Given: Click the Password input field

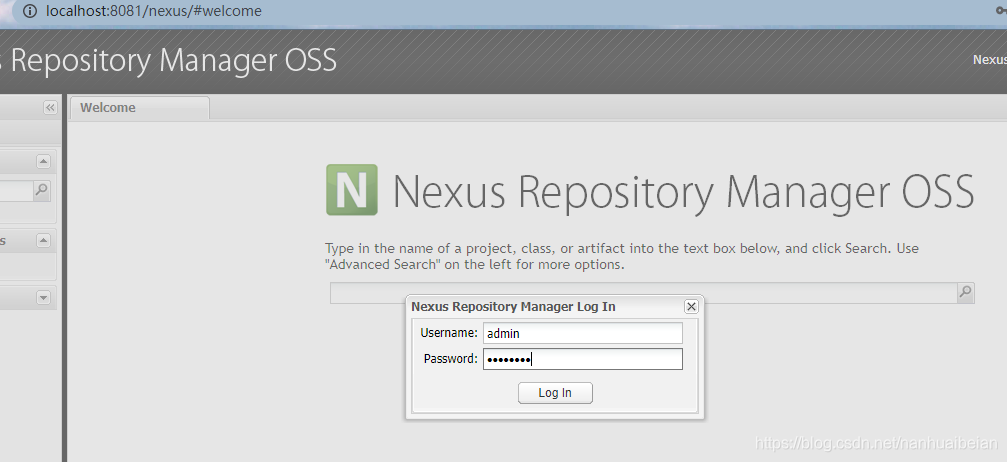Looking at the screenshot, I should (582, 359).
